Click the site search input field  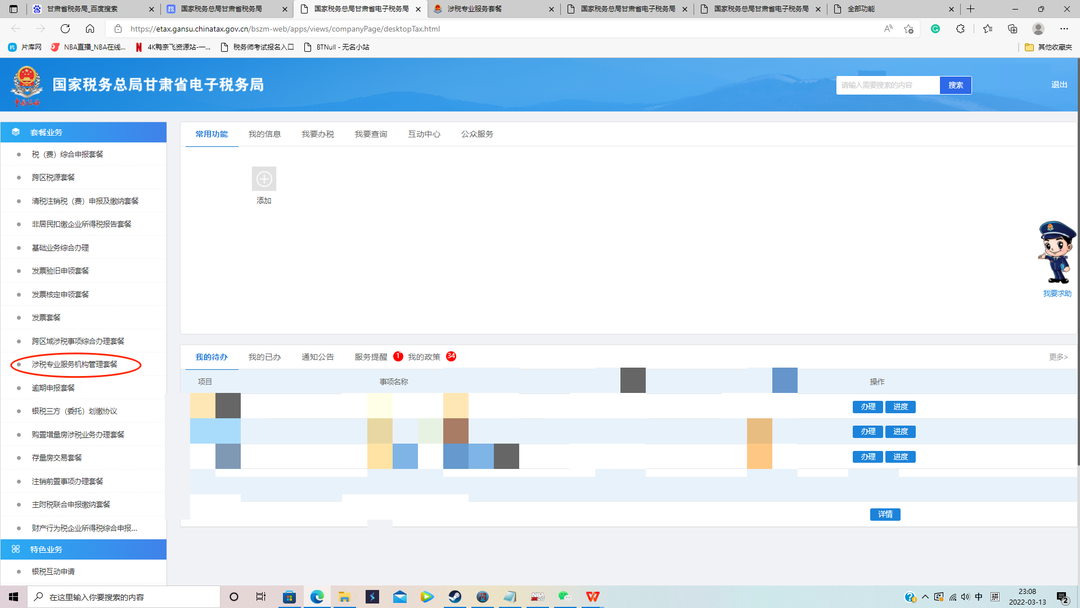[888, 85]
